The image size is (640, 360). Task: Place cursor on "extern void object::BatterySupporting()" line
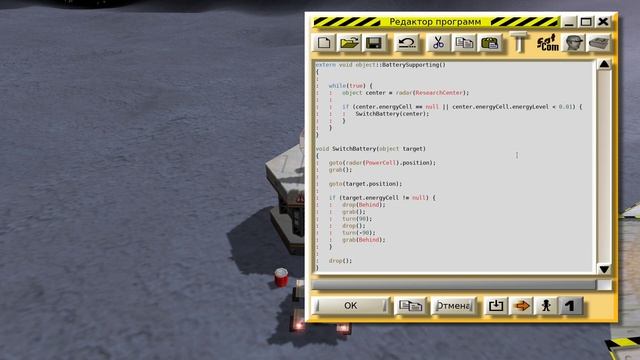(380, 65)
